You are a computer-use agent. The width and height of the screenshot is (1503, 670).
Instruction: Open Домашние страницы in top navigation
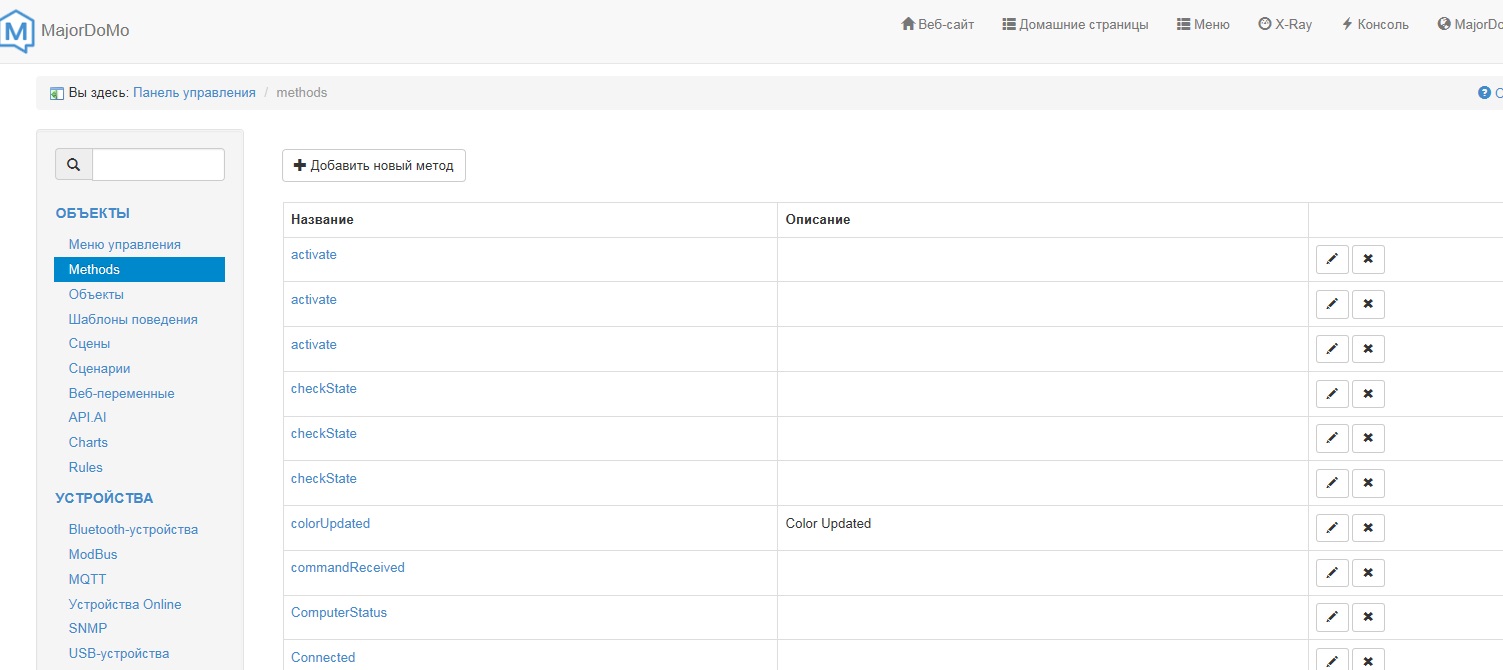1075,25
